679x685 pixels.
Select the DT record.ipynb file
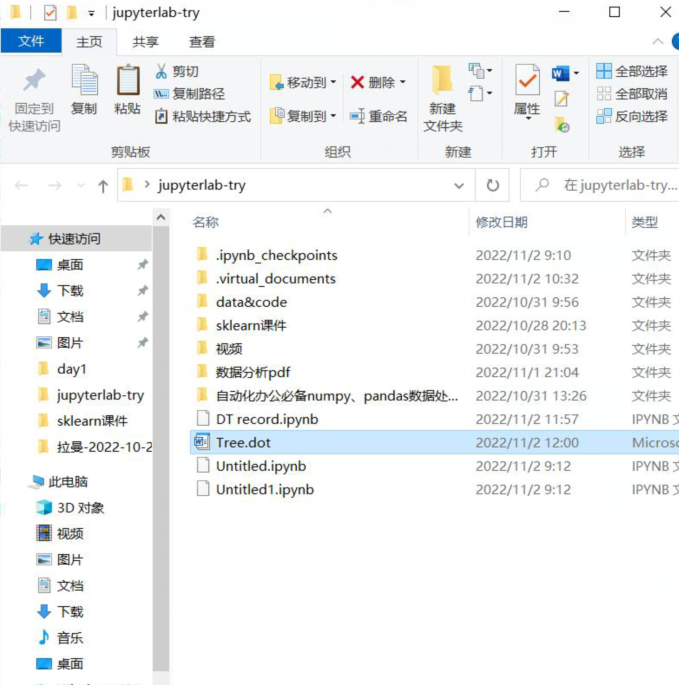pos(267,419)
